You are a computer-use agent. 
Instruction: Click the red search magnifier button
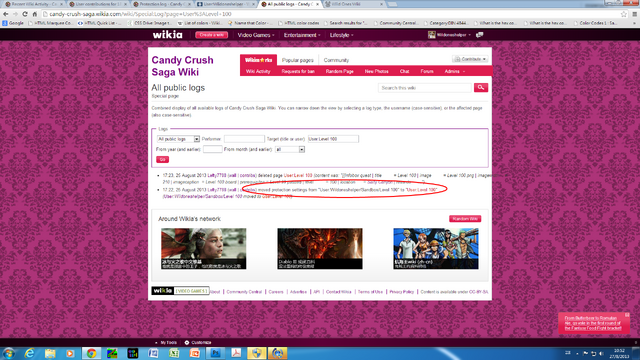click(x=481, y=87)
